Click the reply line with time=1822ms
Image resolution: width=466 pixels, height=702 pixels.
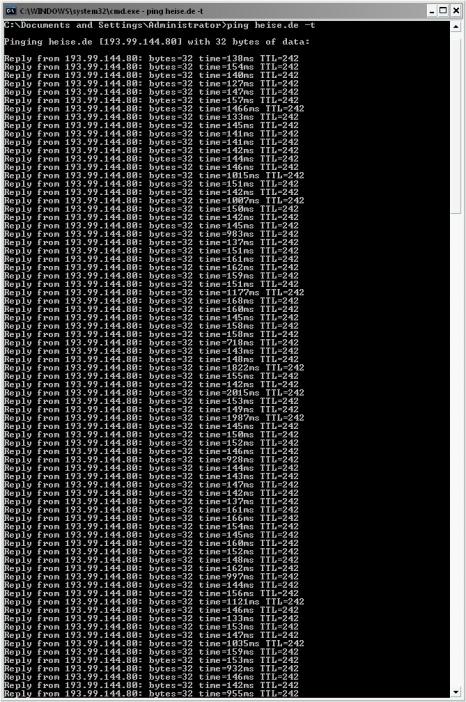click(x=154, y=368)
